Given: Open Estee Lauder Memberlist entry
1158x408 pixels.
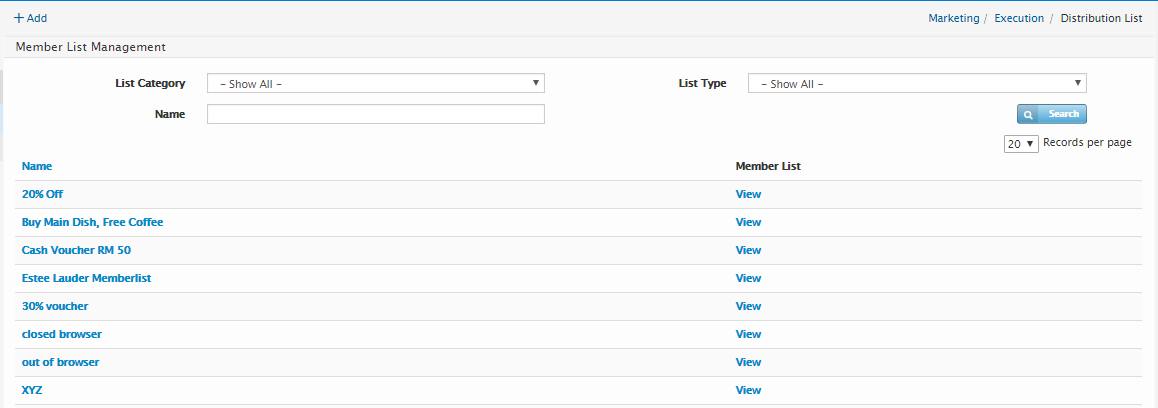Looking at the screenshot, I should 86,278.
